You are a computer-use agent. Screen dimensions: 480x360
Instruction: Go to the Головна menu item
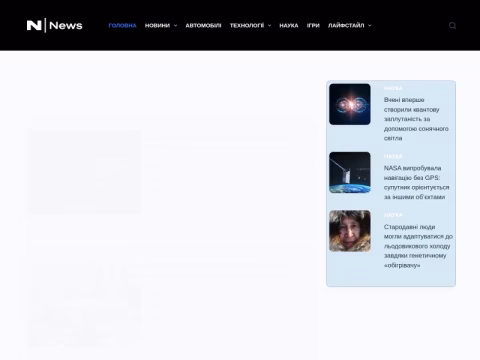[x=122, y=25]
